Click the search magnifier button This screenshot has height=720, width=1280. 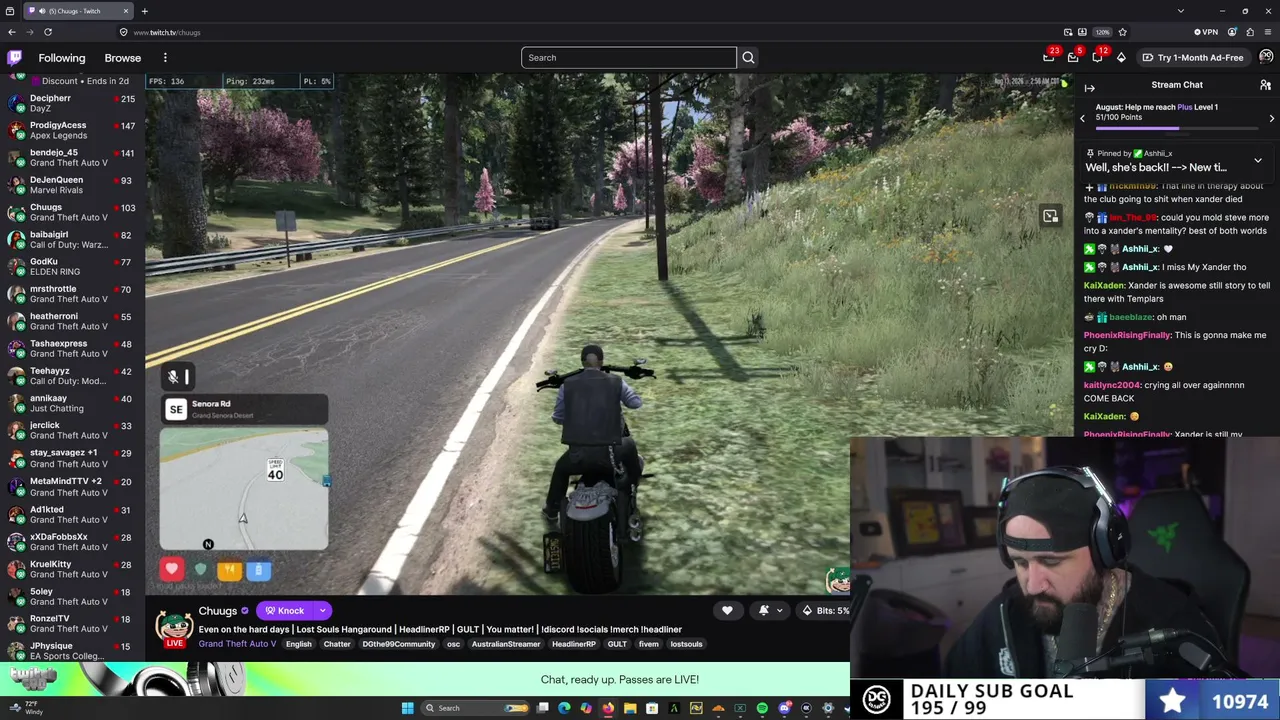click(x=748, y=58)
